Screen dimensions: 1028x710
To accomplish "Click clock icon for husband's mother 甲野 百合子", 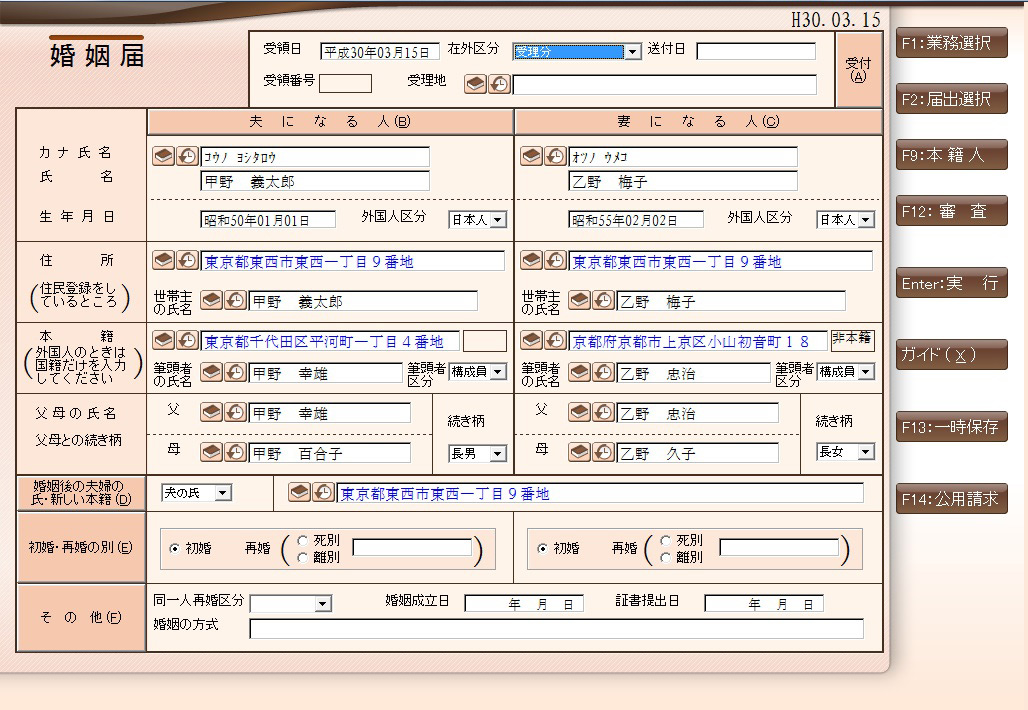I will pos(235,452).
